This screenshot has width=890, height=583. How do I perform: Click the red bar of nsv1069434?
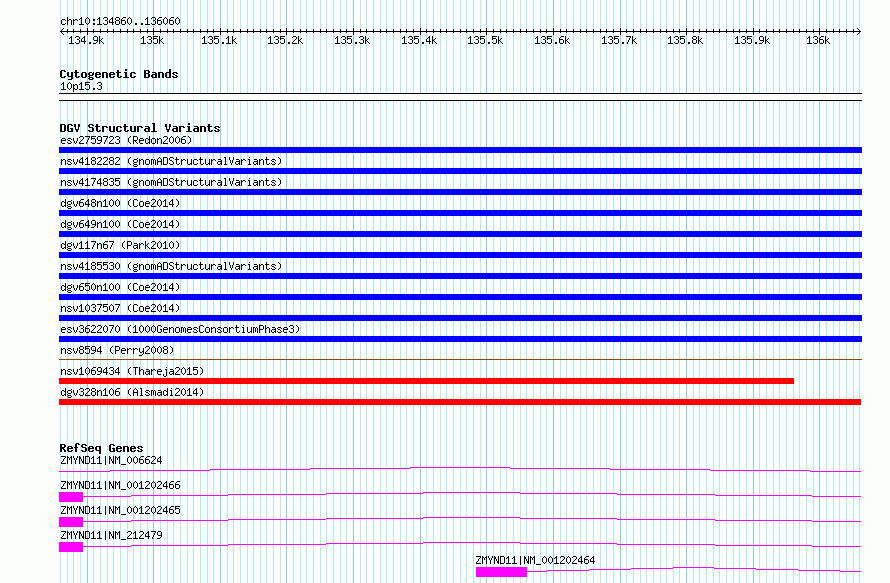click(x=426, y=381)
